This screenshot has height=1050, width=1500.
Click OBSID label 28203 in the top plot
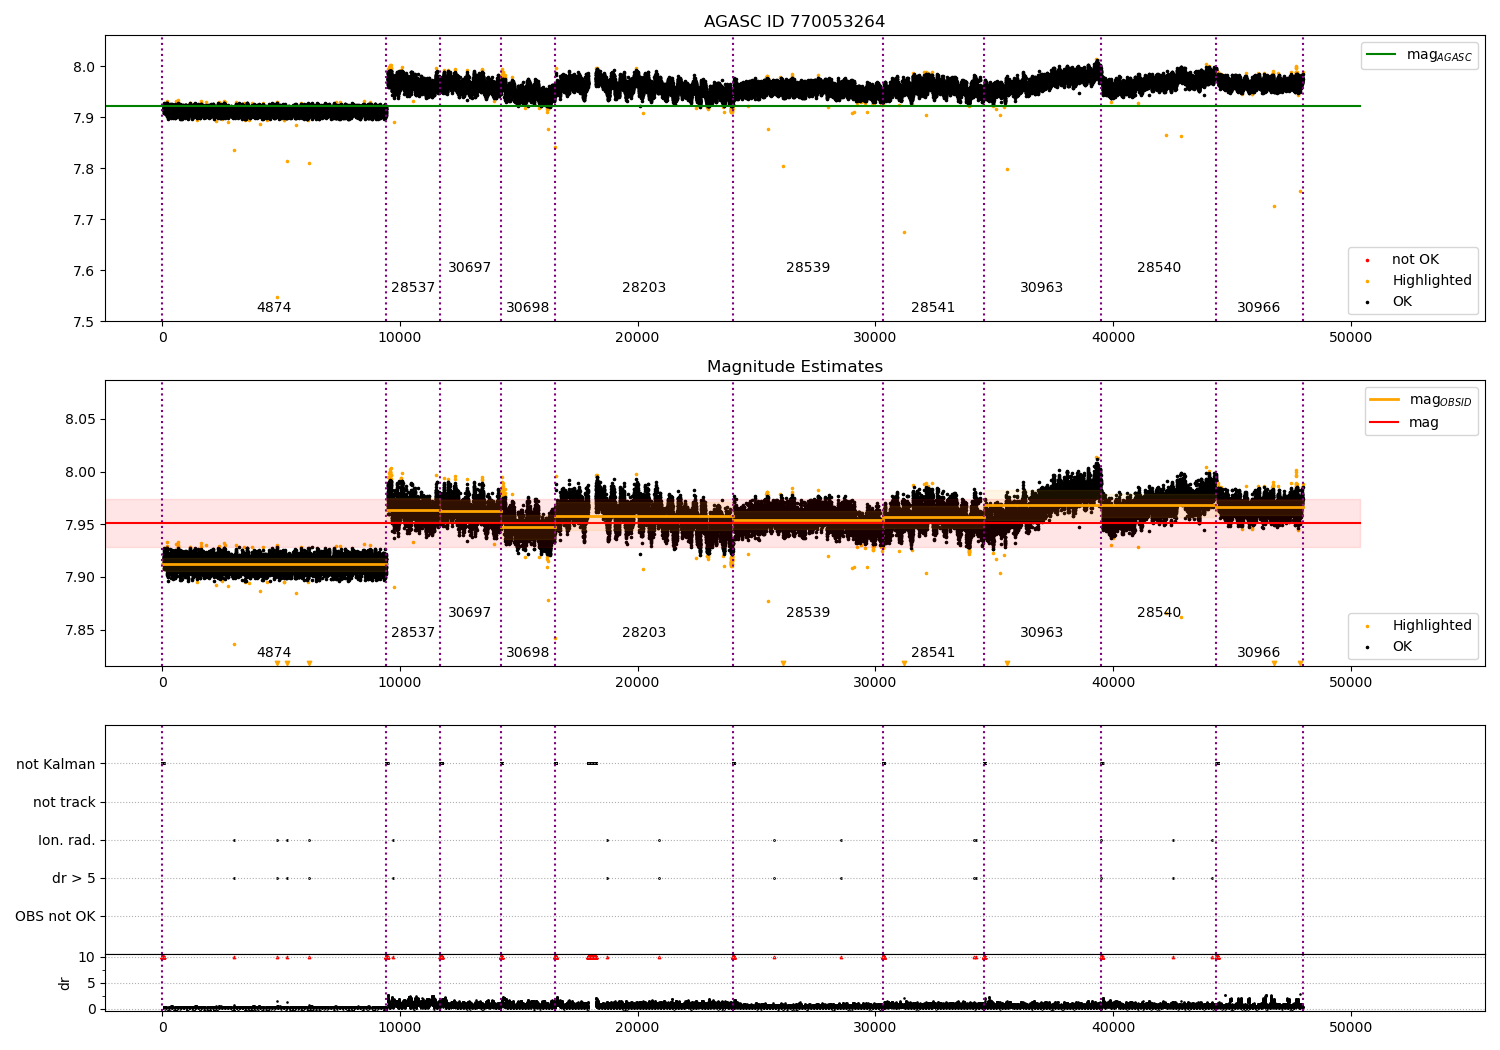point(644,288)
